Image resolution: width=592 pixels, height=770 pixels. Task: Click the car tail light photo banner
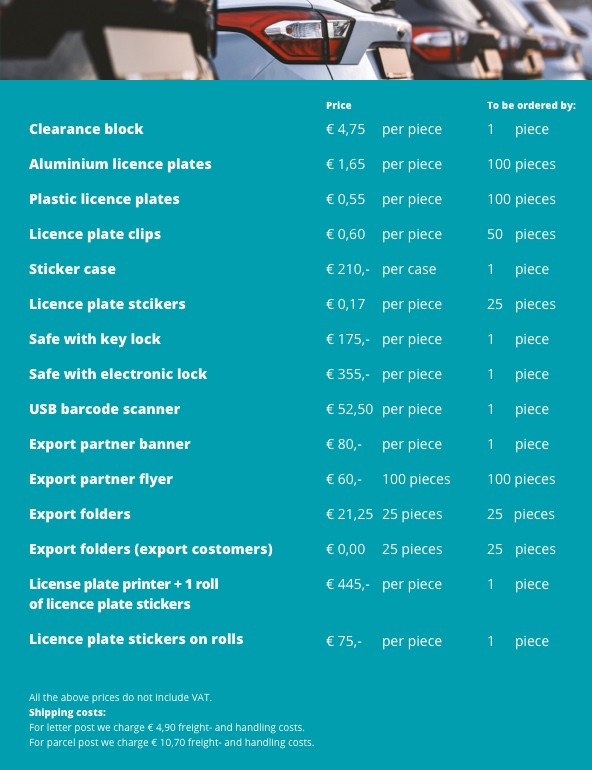296,40
